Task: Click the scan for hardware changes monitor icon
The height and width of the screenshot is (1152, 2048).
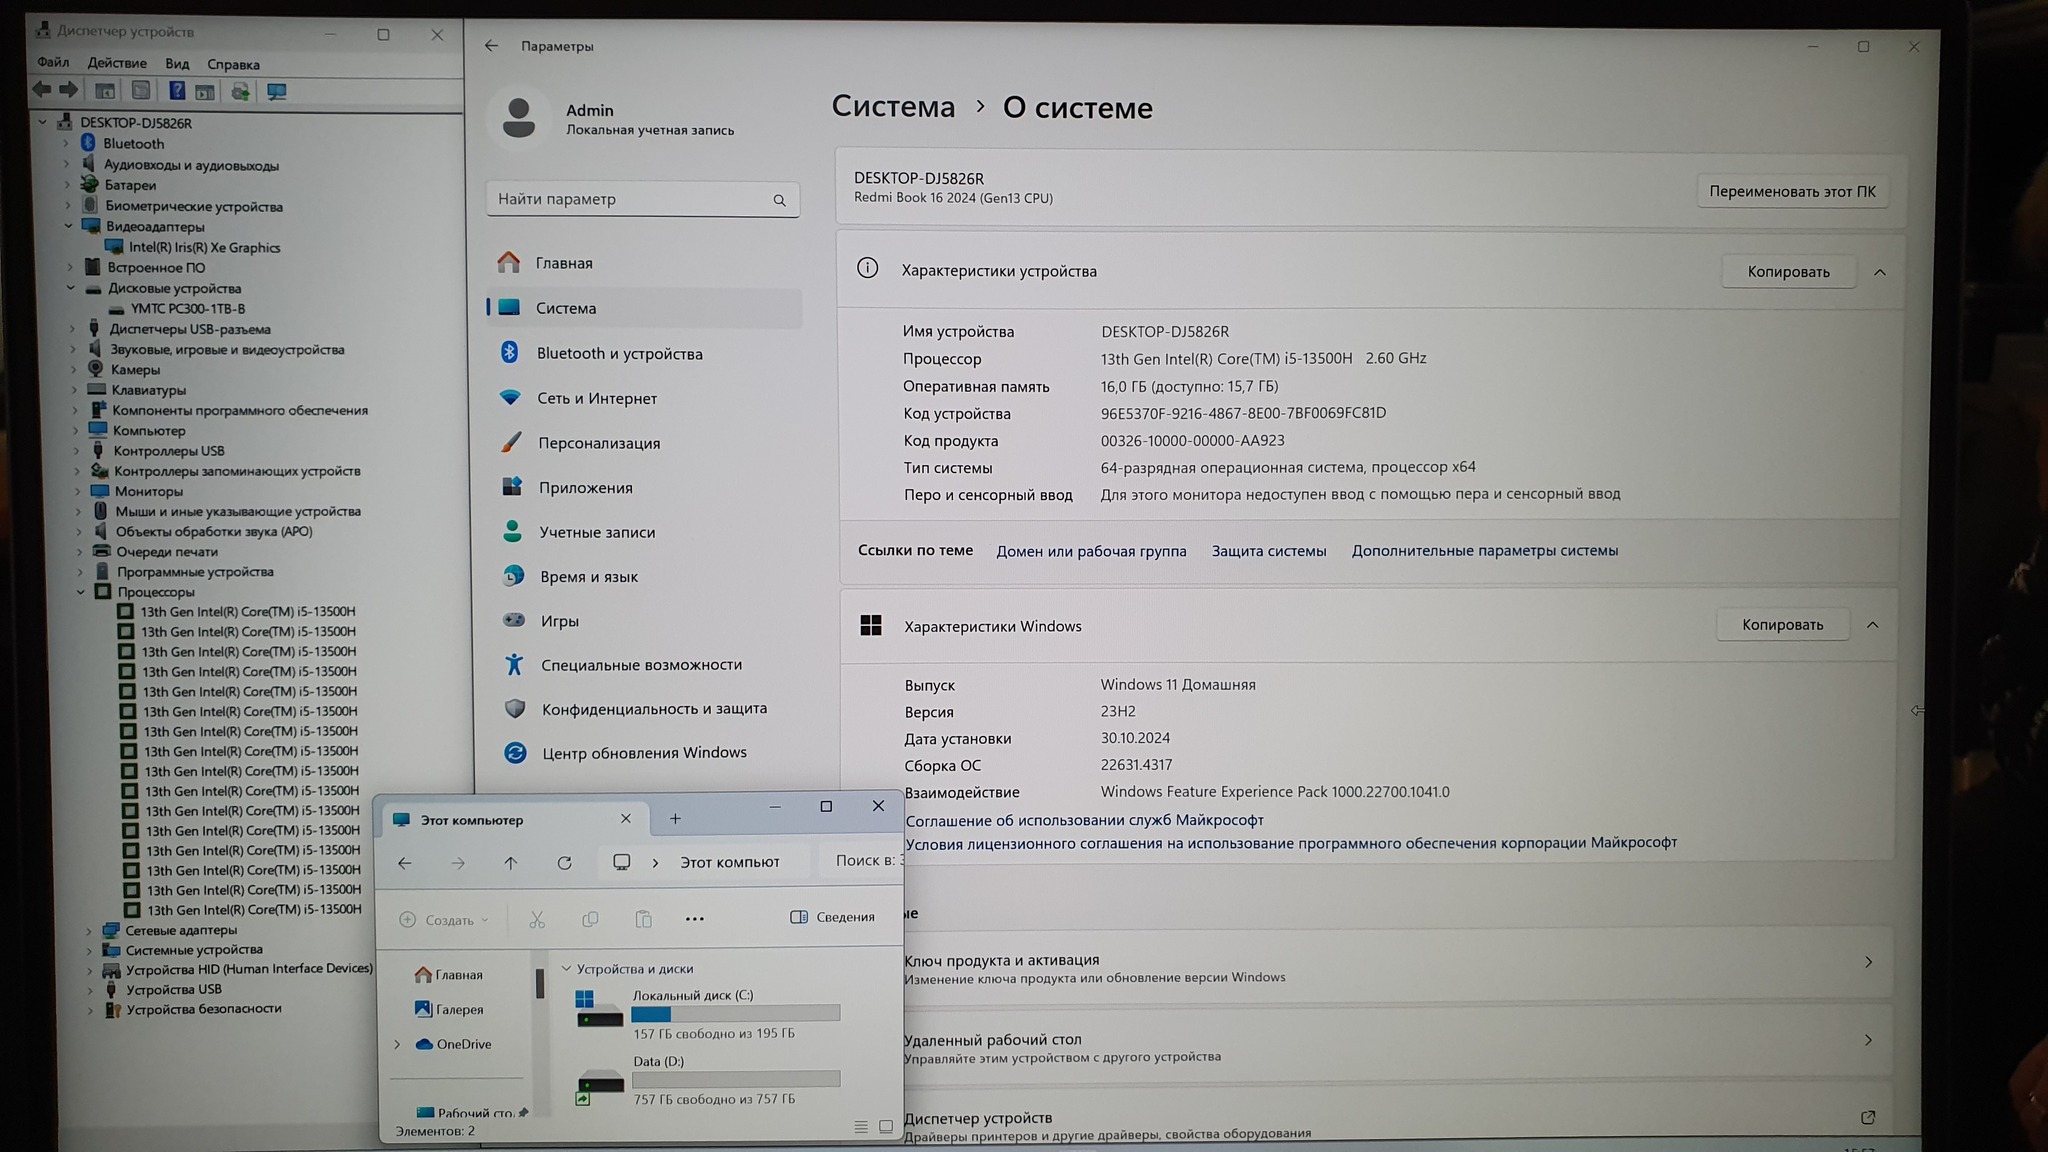Action: pyautogui.click(x=277, y=91)
